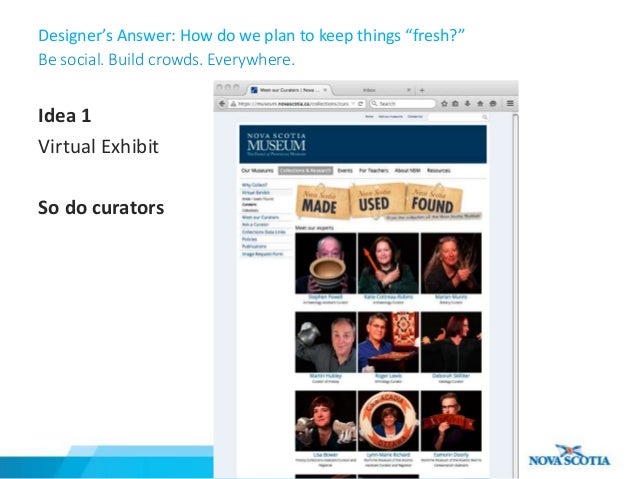
Task: Open the Virtual Exhibit sidebar link
Action: [256, 192]
